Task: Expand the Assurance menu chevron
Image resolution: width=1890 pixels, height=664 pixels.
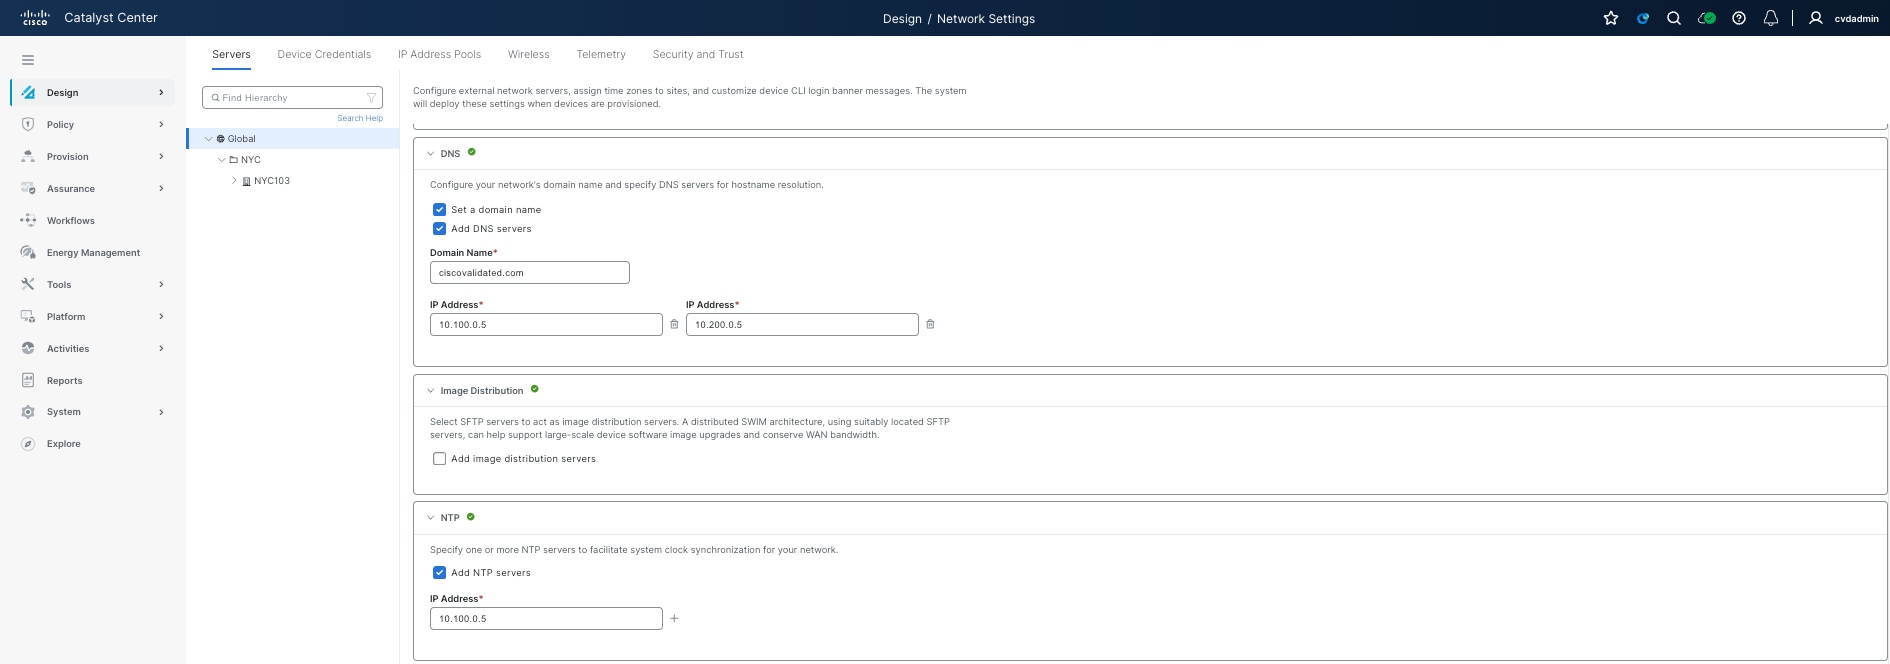Action: (x=161, y=188)
